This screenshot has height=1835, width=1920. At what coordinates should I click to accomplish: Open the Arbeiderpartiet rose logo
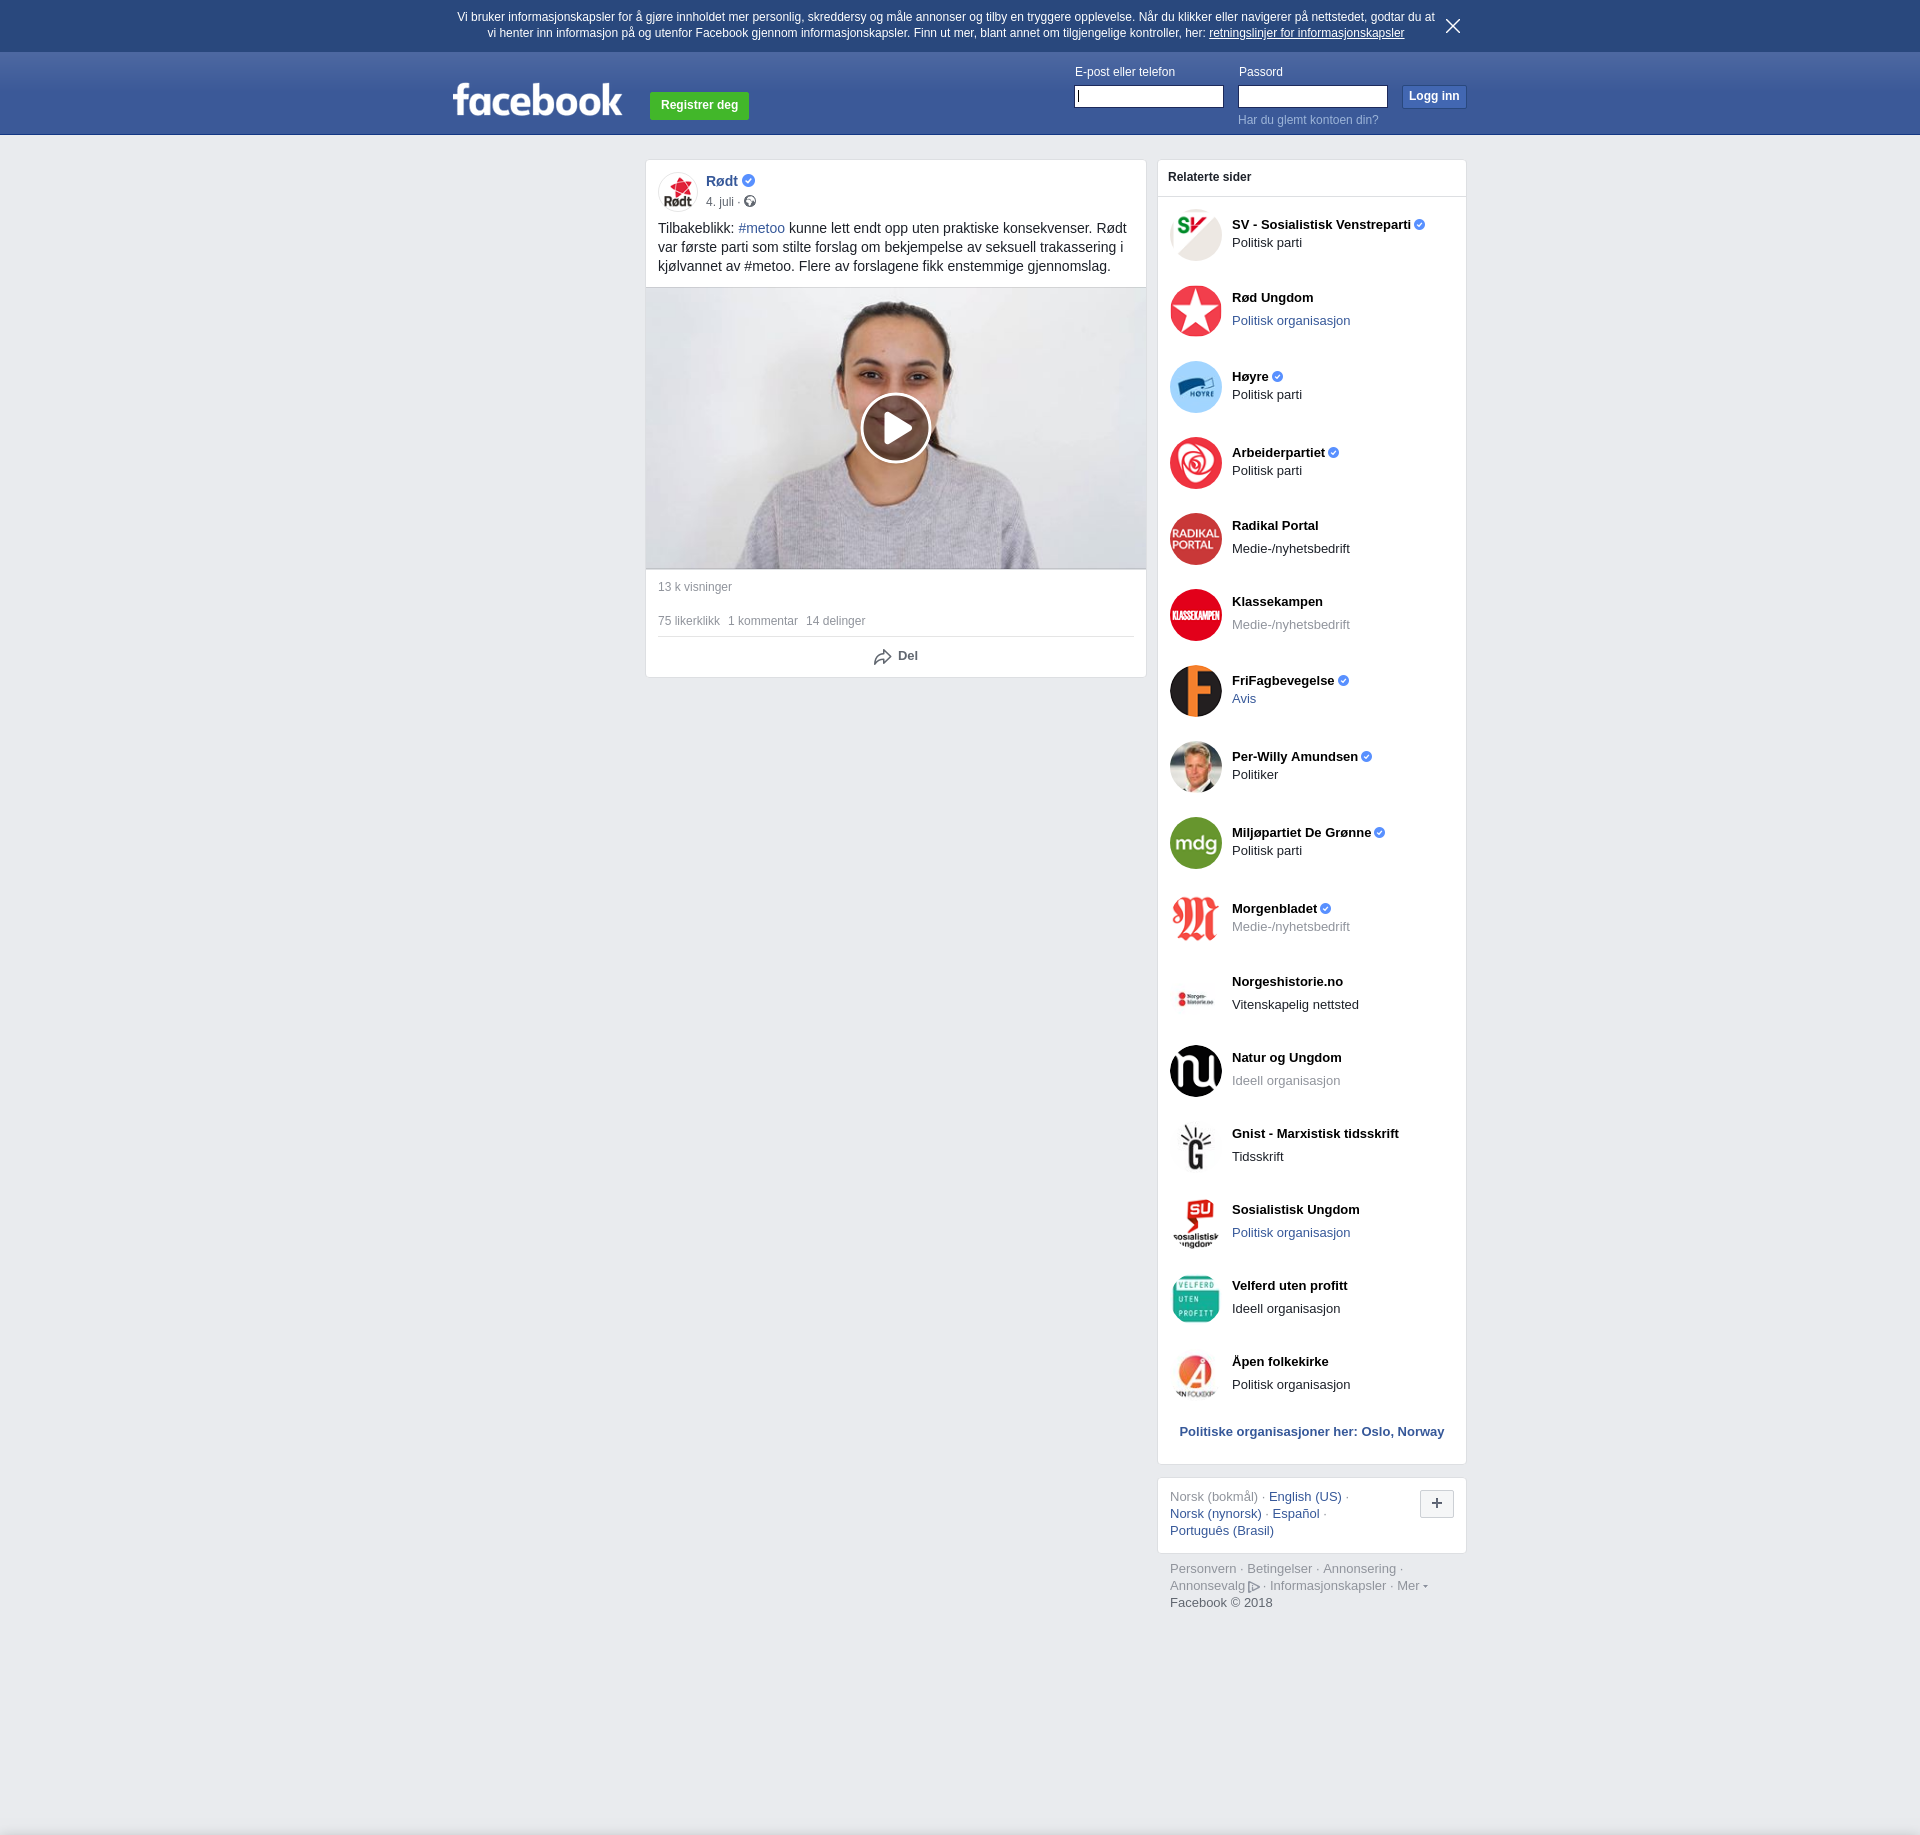click(x=1196, y=463)
